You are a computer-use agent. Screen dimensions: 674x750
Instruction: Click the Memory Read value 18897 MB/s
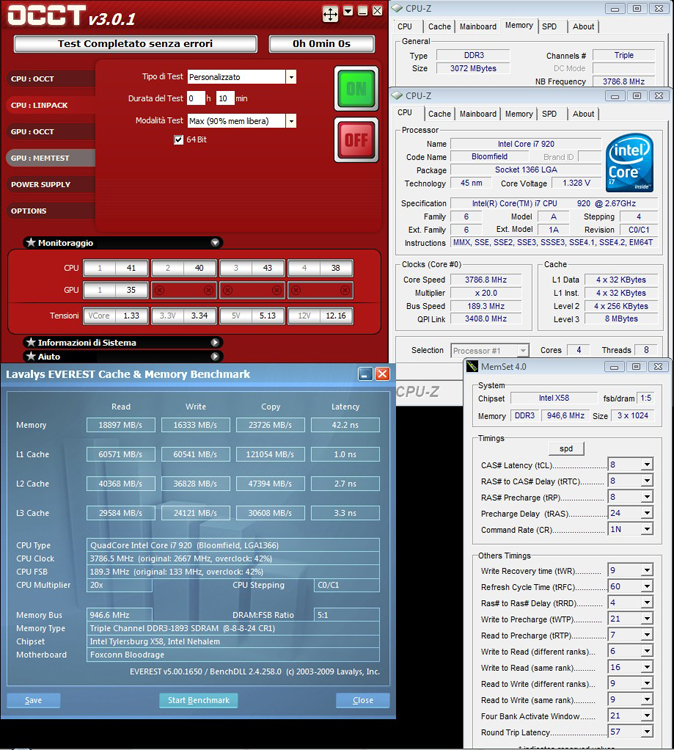(121, 425)
